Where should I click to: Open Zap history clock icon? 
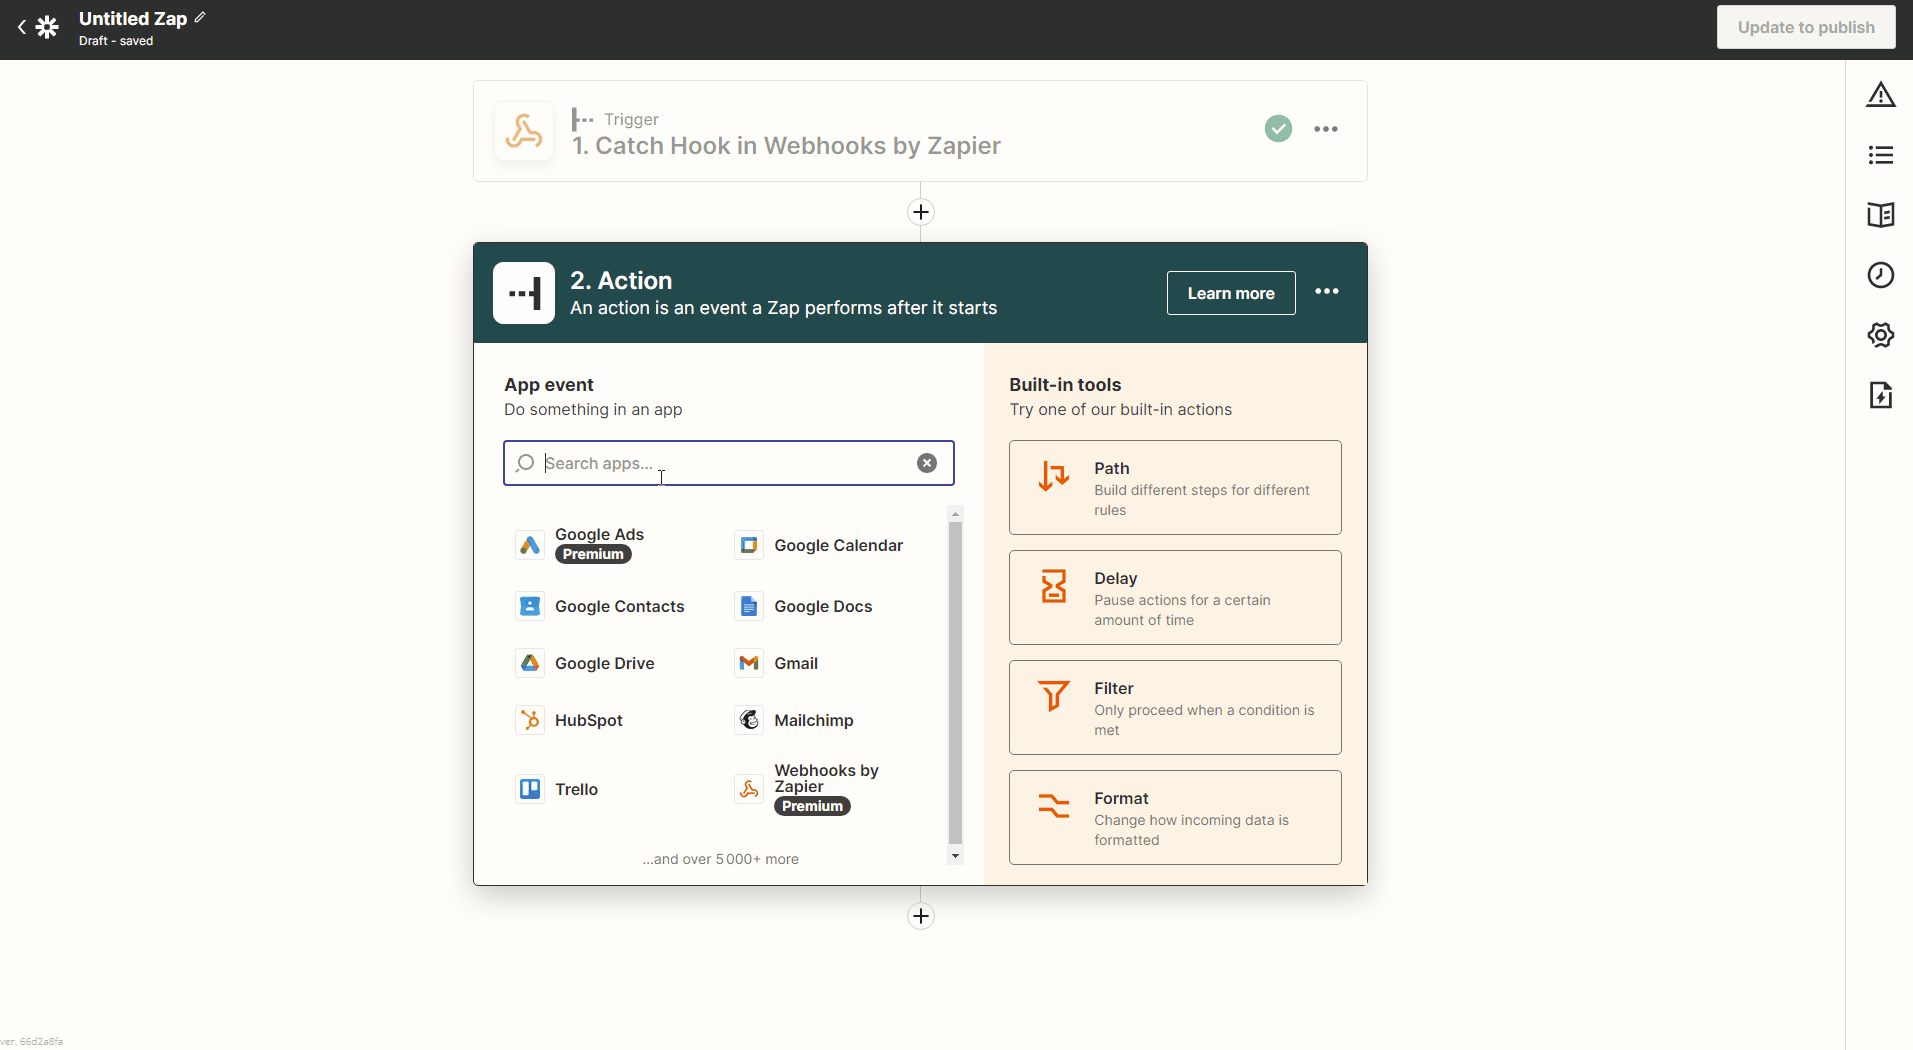1881,275
